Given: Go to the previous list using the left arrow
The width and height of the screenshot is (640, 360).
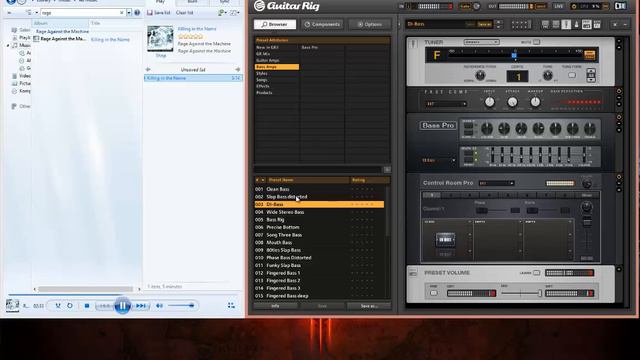Looking at the screenshot, I should click(148, 70).
